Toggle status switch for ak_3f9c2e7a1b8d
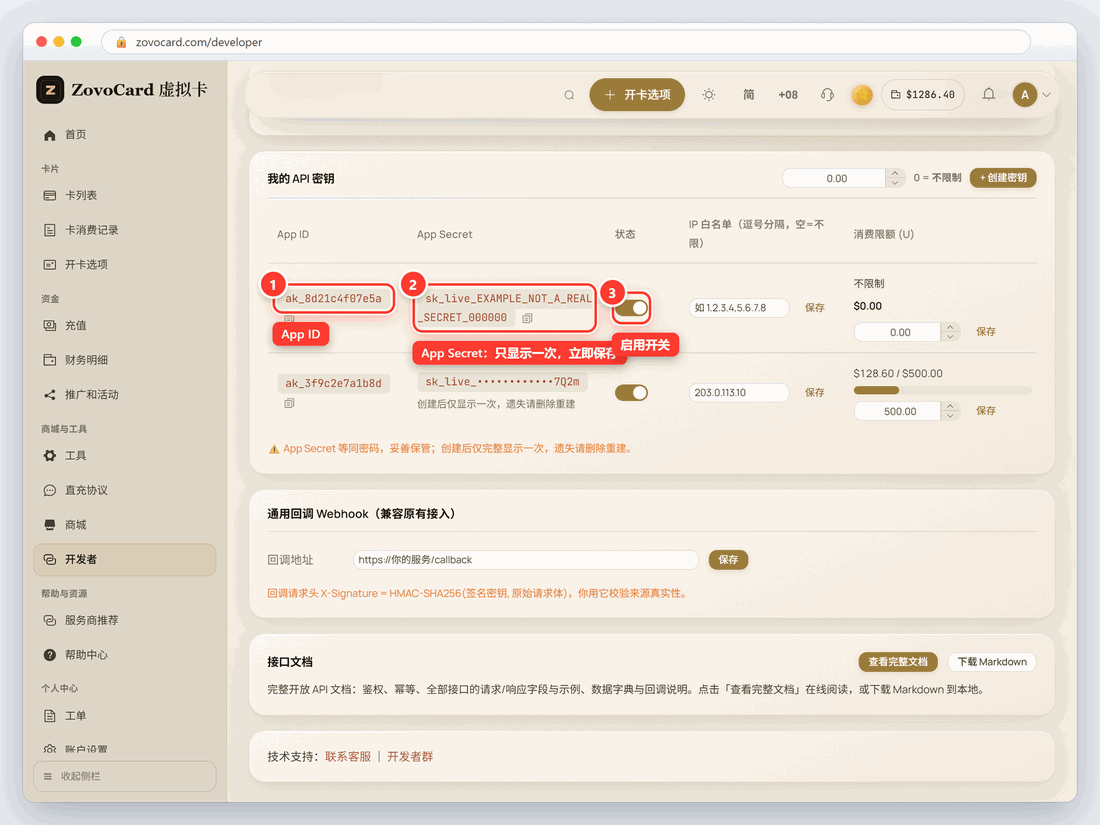This screenshot has width=1100, height=825. 631,392
